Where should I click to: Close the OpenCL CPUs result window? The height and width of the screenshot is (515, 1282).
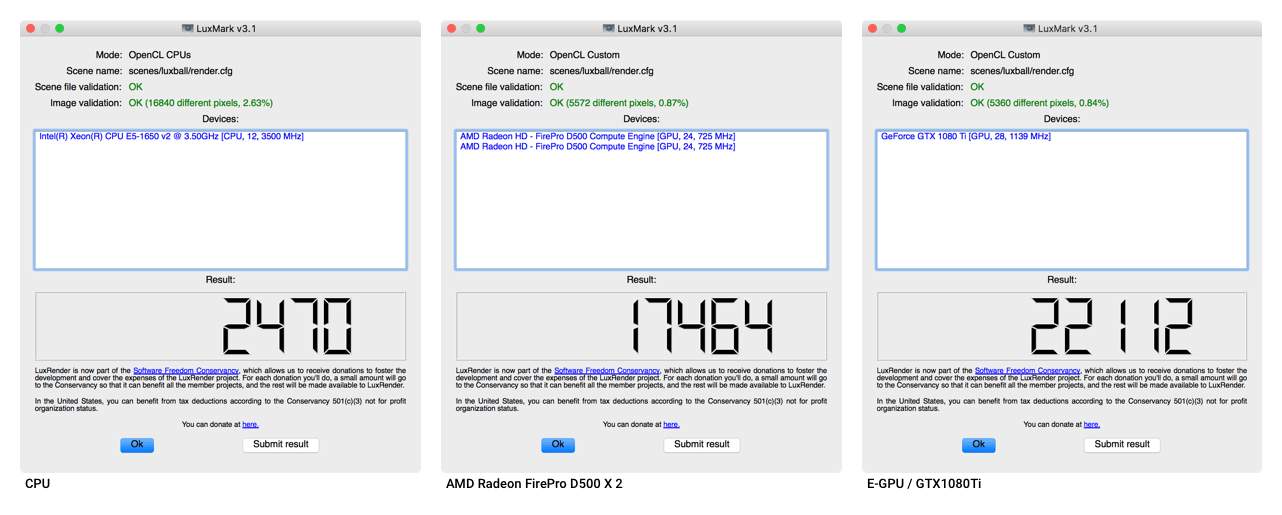click(x=32, y=29)
